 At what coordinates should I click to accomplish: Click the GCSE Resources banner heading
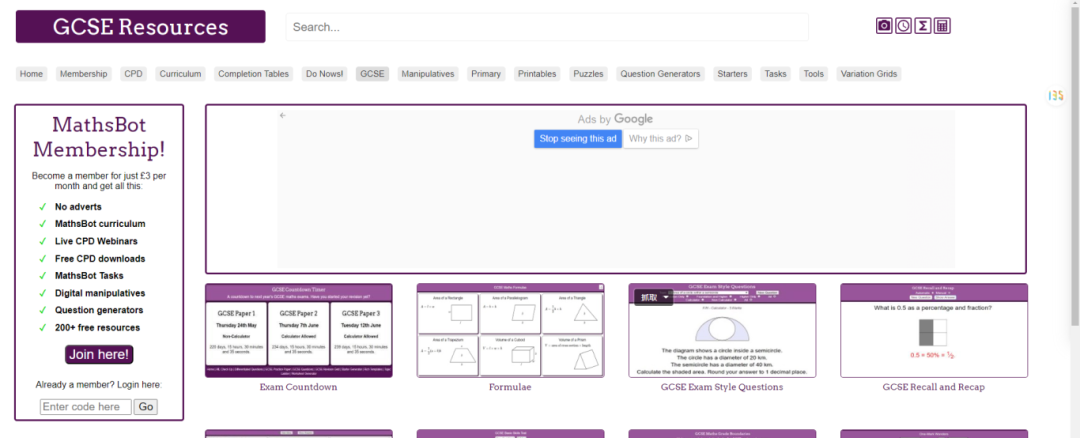pos(141,27)
